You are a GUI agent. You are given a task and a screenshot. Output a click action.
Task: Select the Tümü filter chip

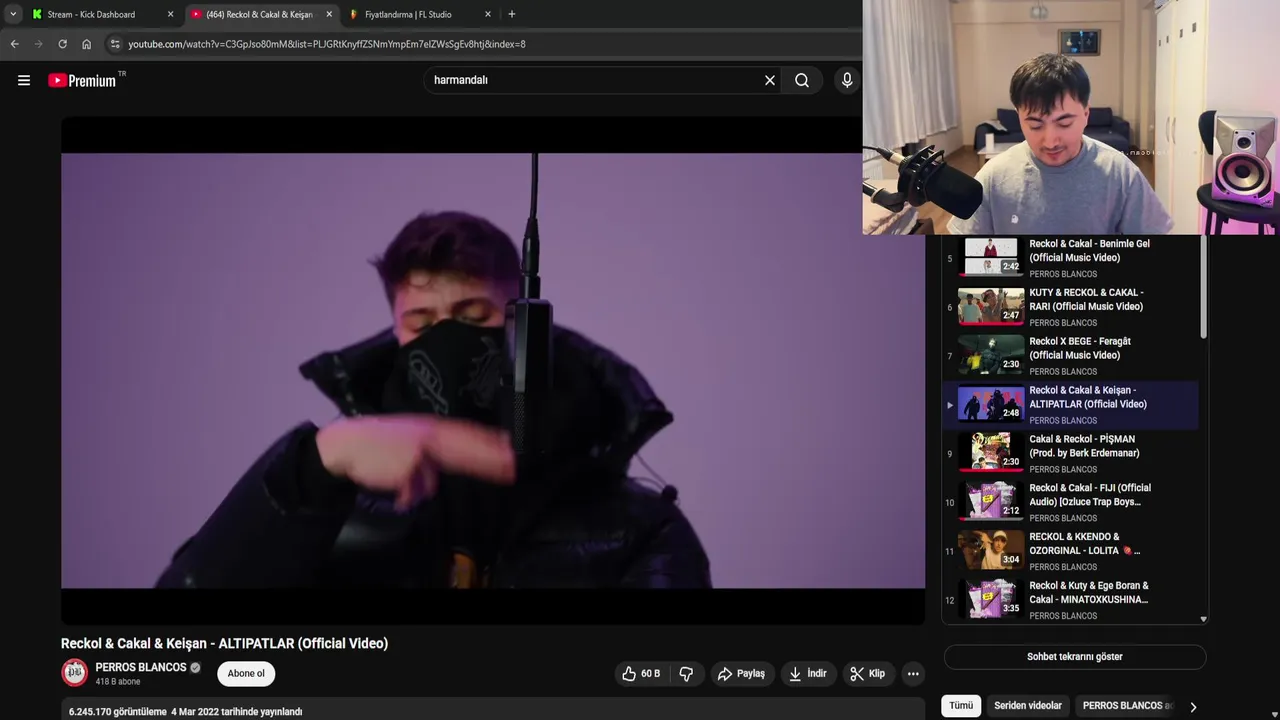point(961,706)
